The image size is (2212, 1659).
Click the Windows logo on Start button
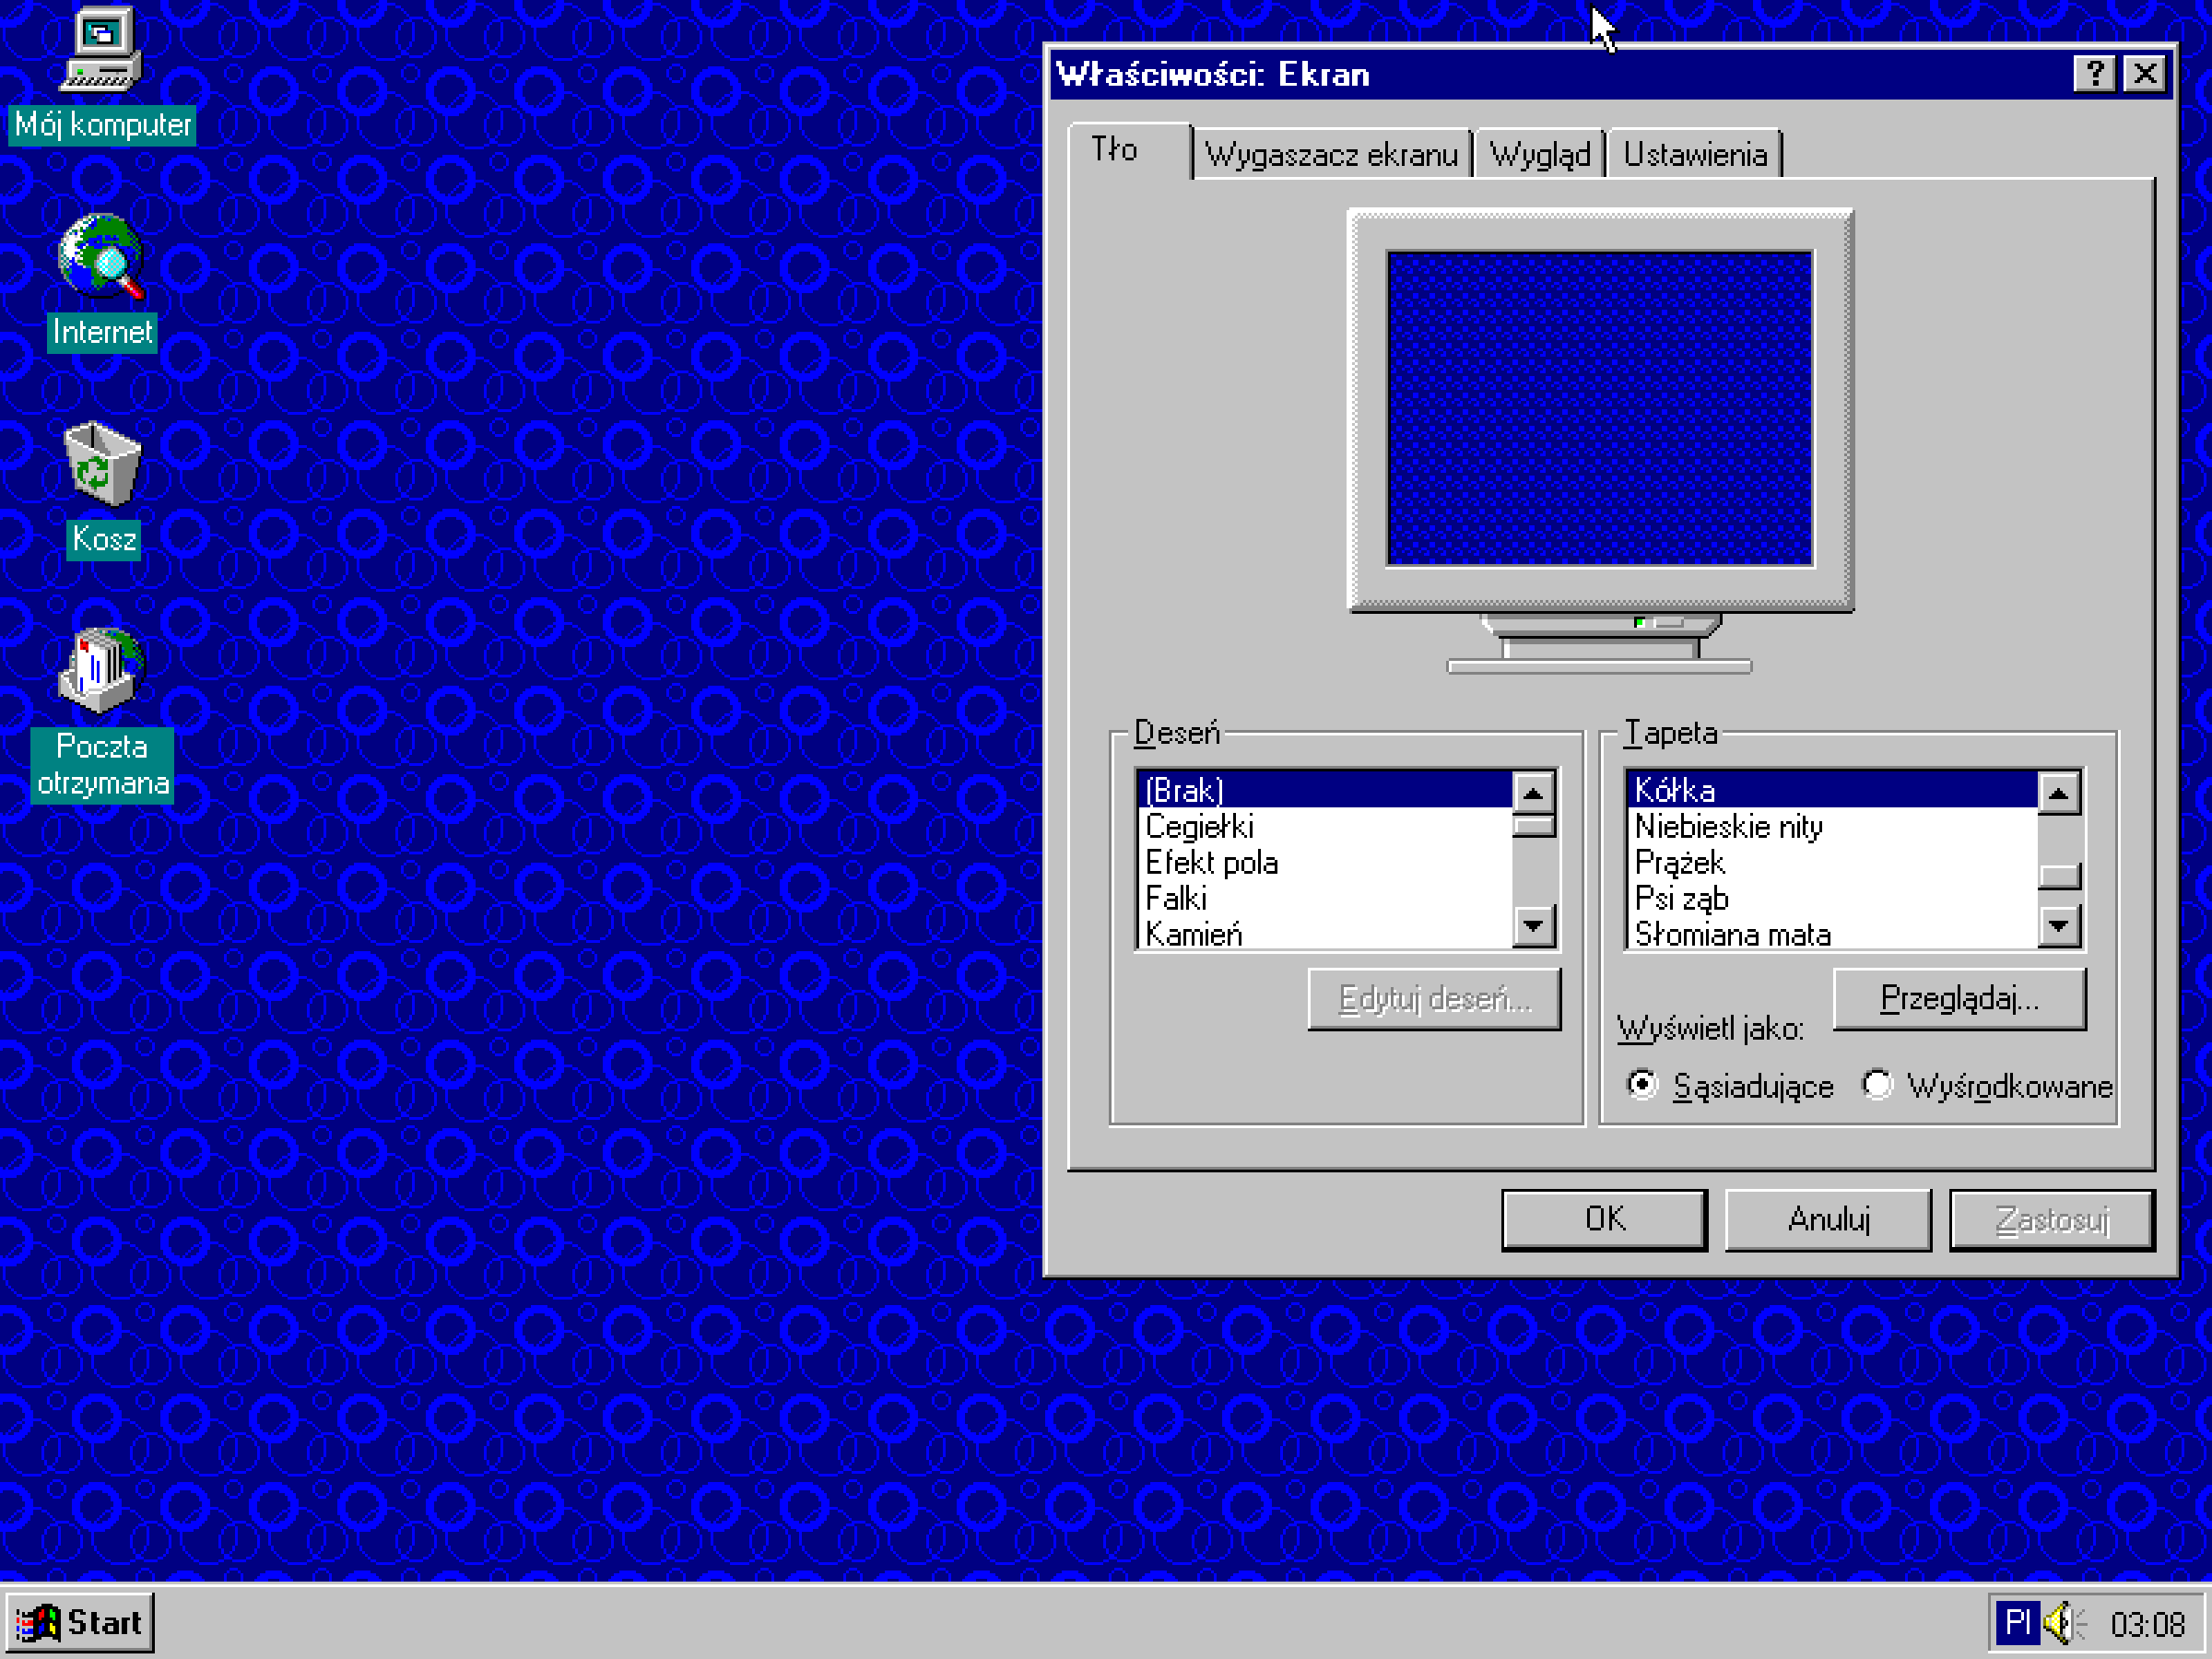(38, 1622)
